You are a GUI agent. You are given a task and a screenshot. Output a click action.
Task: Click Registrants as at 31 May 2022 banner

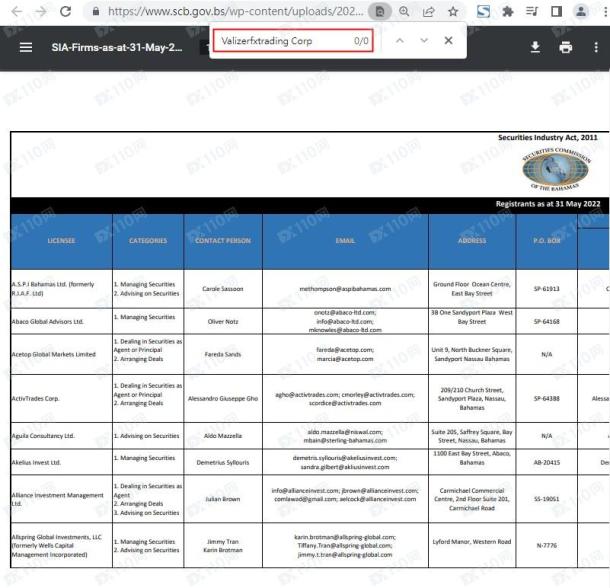[548, 204]
